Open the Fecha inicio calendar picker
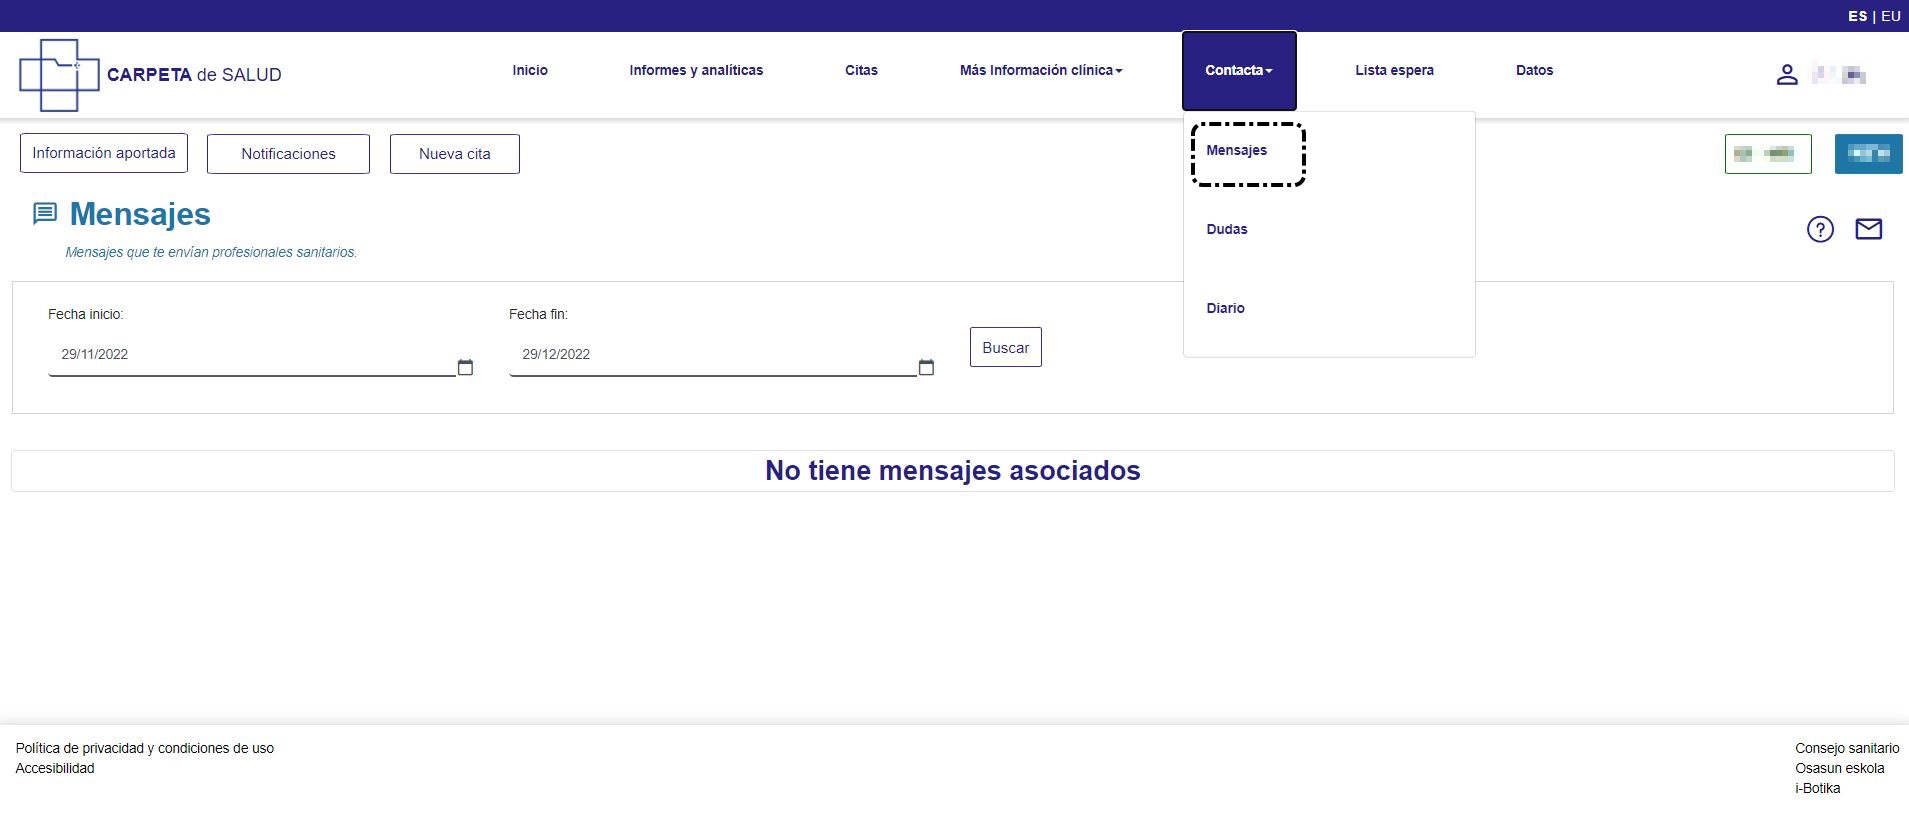This screenshot has width=1909, height=813. point(465,367)
